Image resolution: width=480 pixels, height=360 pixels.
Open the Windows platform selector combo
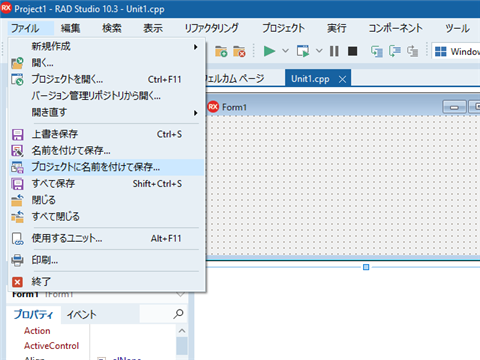click(456, 51)
